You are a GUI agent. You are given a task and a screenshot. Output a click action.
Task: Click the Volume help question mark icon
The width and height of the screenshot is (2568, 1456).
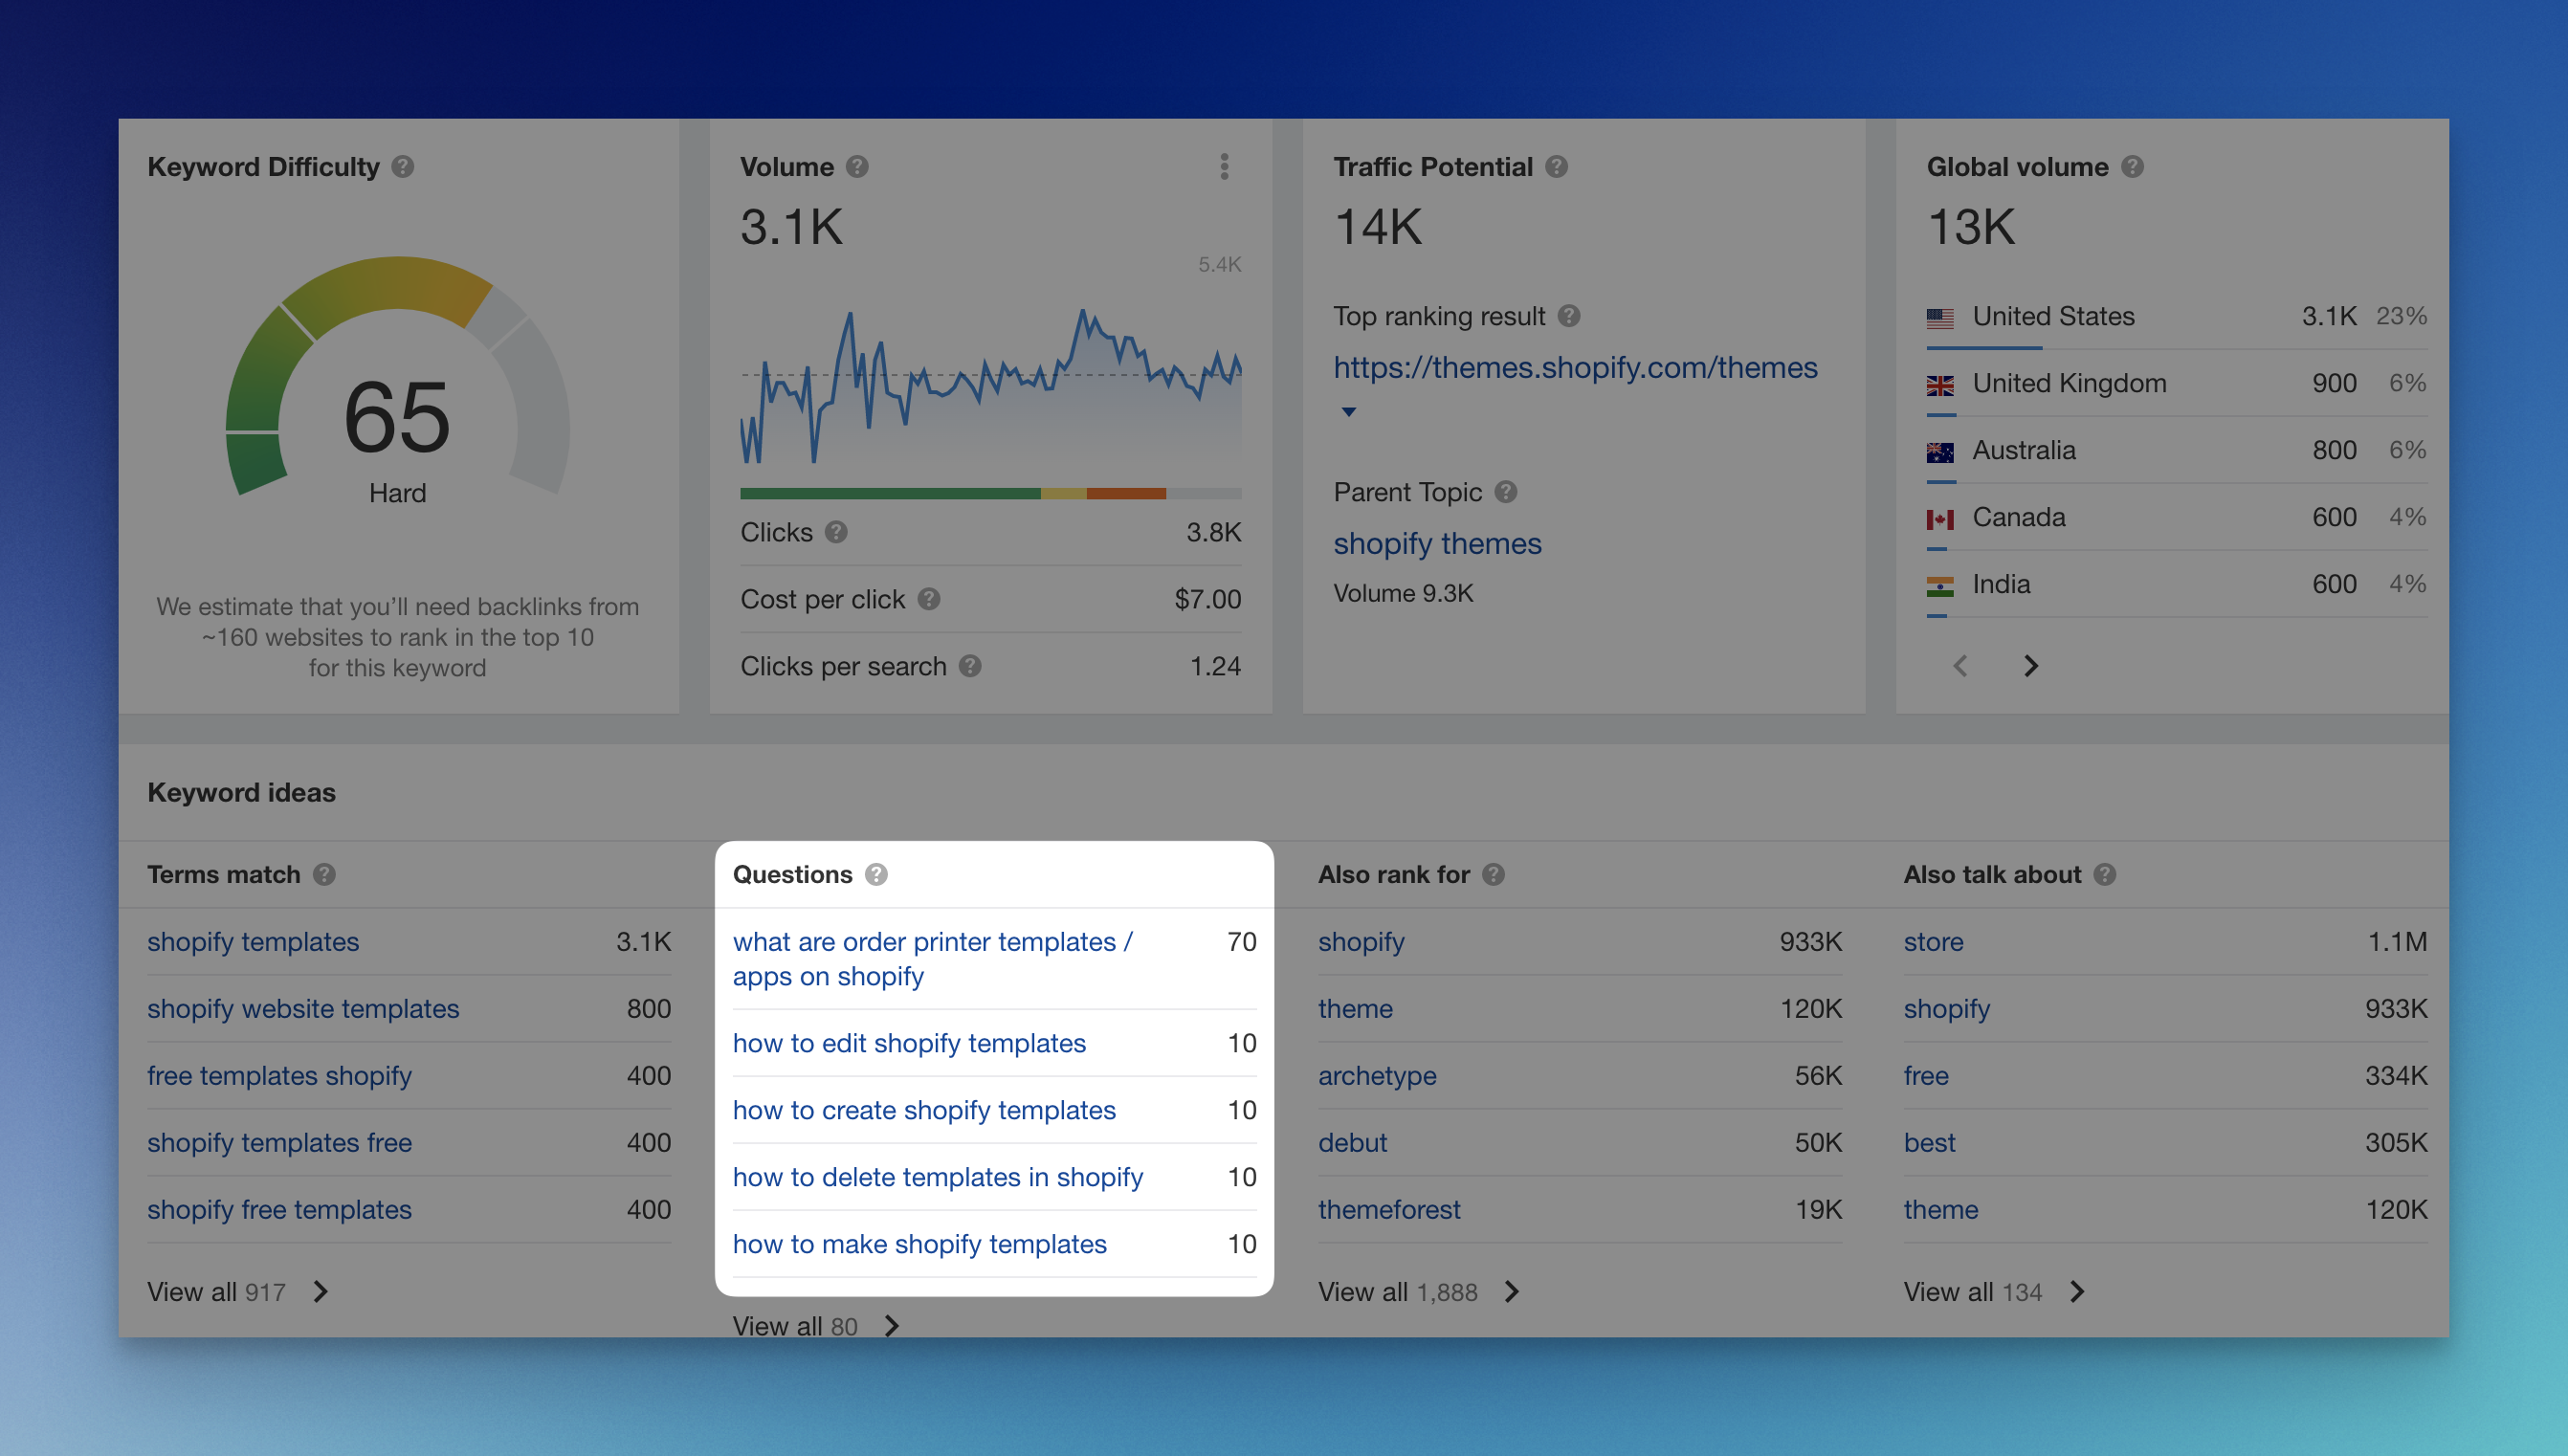(857, 167)
